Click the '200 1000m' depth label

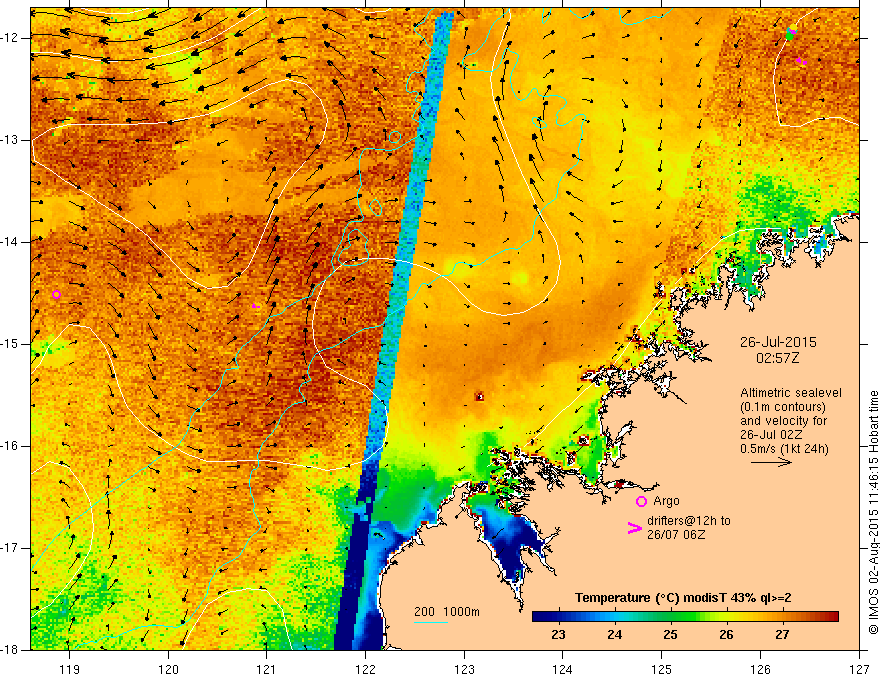[x=447, y=612]
